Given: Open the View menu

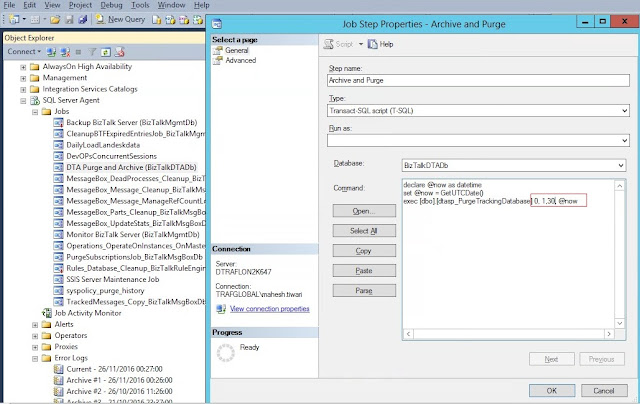Looking at the screenshot, I should [x=52, y=5].
